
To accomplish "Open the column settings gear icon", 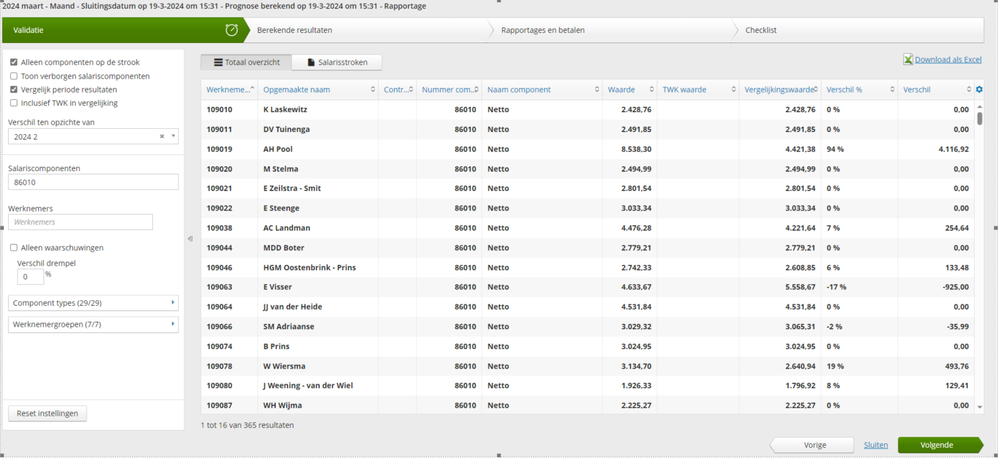I will (979, 90).
